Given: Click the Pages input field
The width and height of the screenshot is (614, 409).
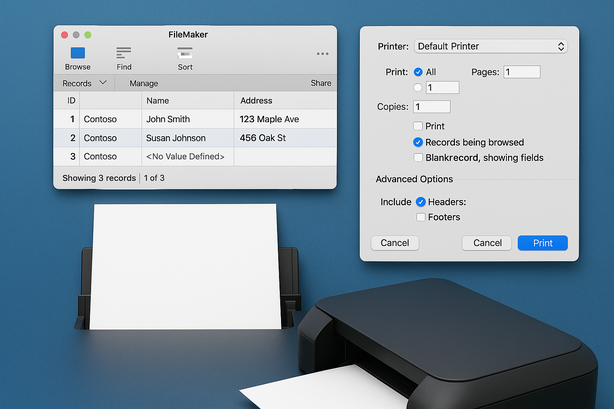Looking at the screenshot, I should click(x=522, y=72).
